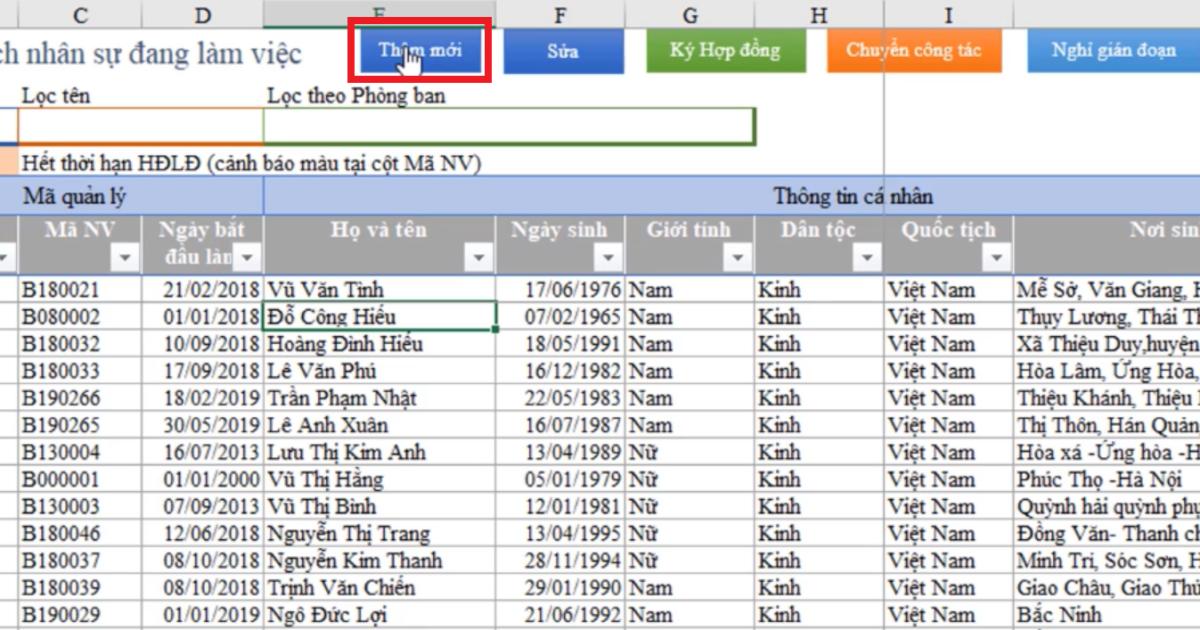Select column header E
Screen dimensions: 1200x630
[x=378, y=14]
